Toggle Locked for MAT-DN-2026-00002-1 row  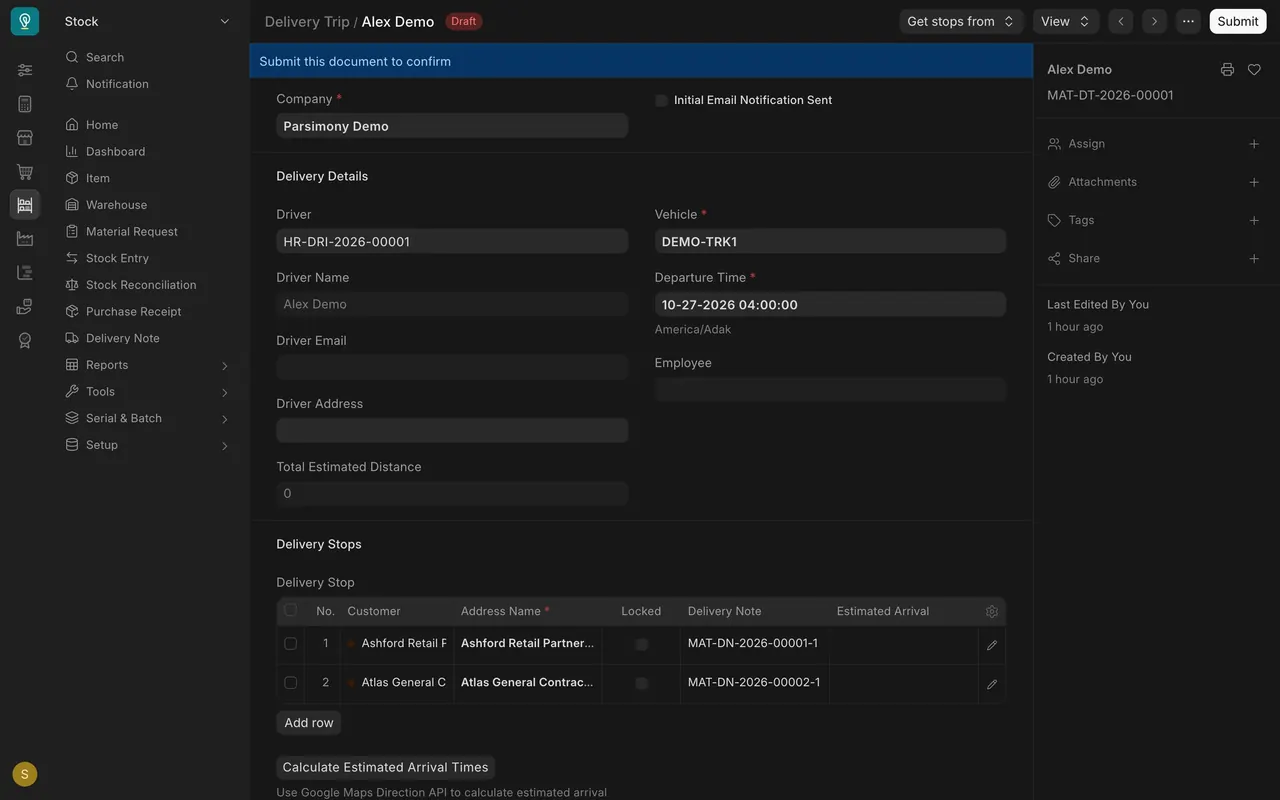(x=641, y=683)
